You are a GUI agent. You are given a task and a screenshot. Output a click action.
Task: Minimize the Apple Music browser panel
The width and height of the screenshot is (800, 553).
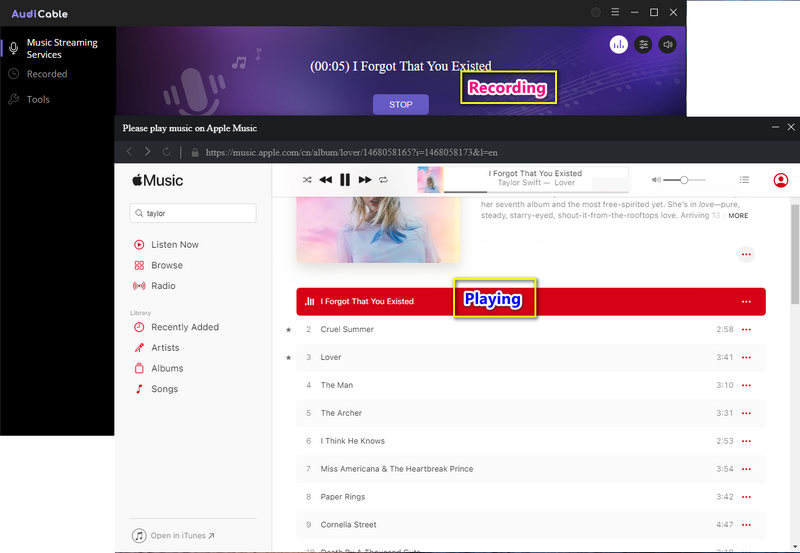(x=776, y=127)
